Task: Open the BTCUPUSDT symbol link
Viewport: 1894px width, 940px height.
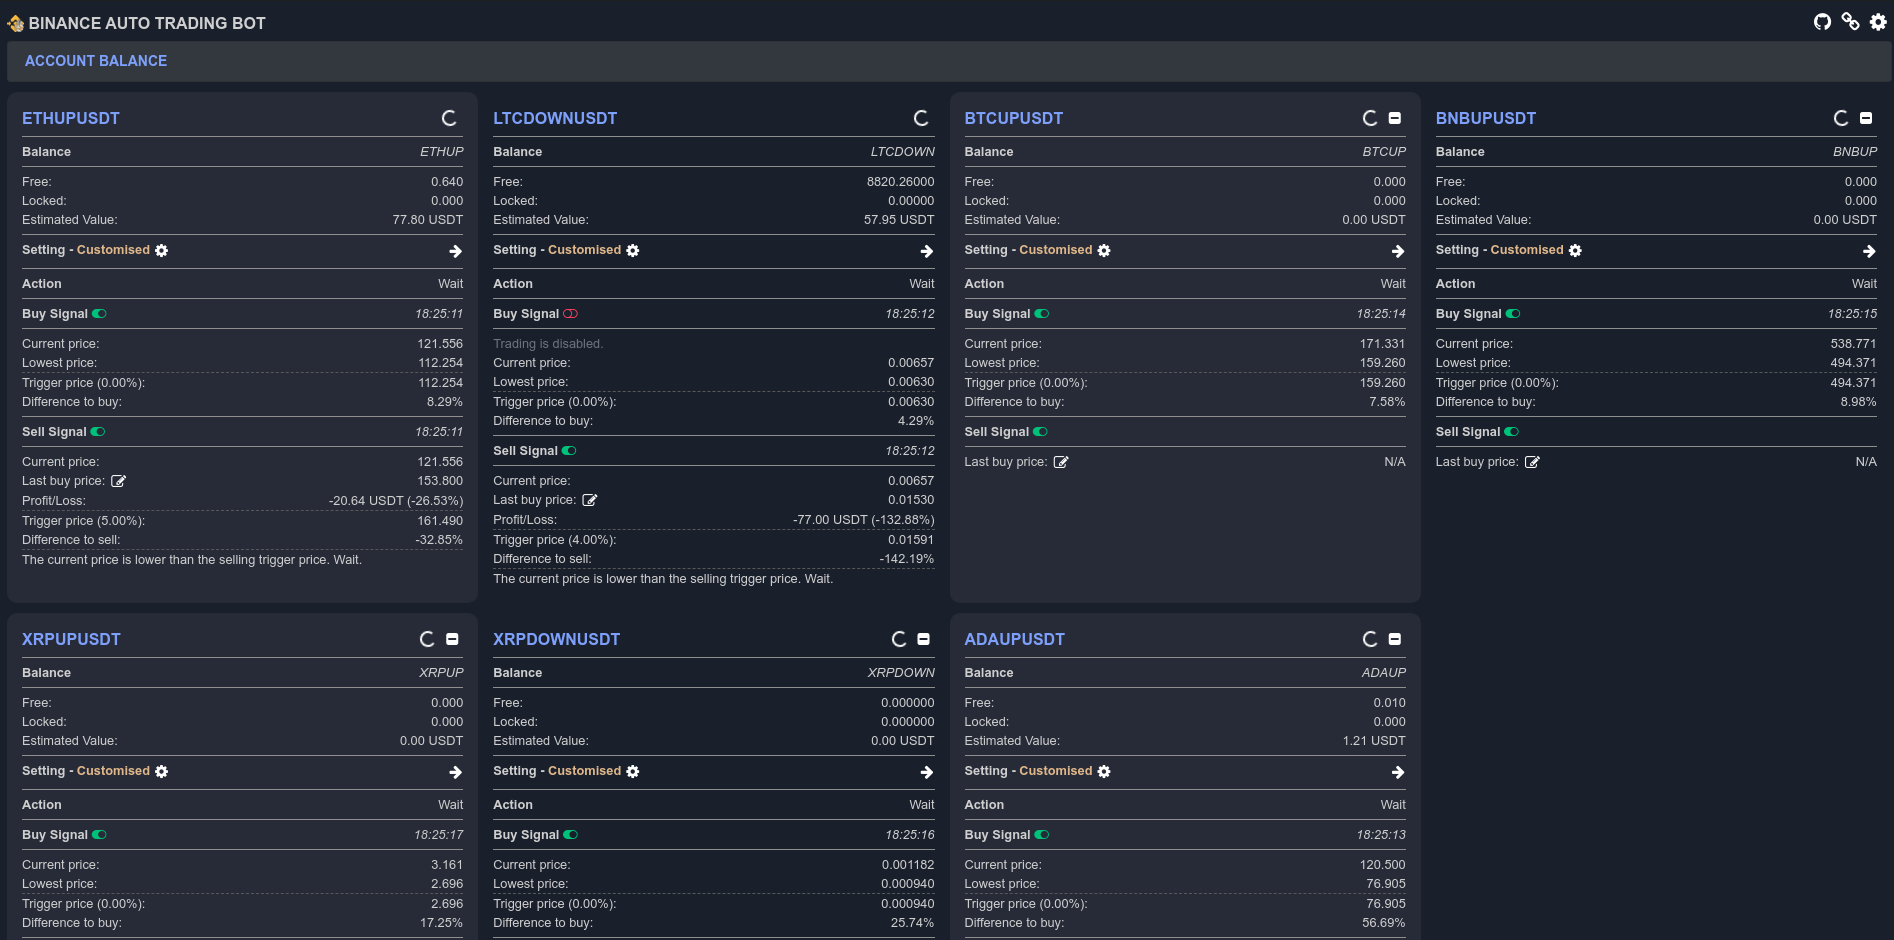Action: 1013,118
